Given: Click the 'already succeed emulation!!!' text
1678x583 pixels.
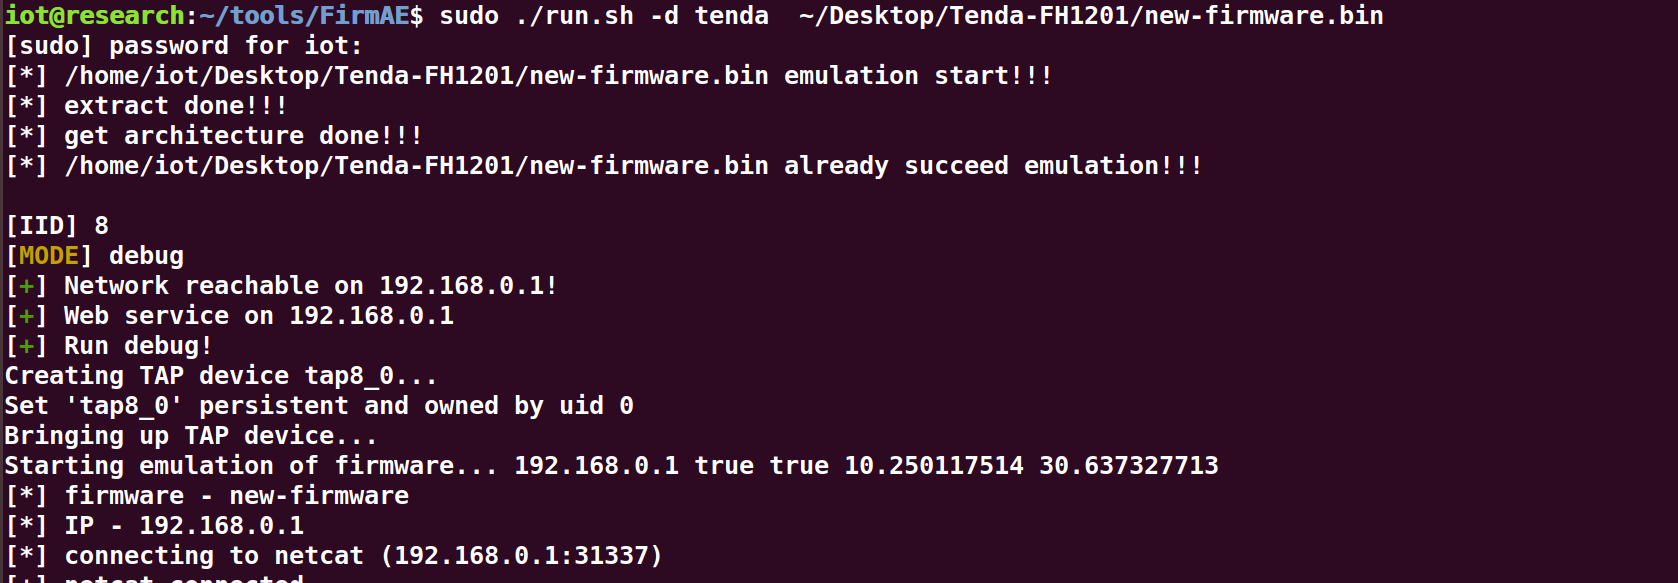Looking at the screenshot, I should tap(993, 166).
